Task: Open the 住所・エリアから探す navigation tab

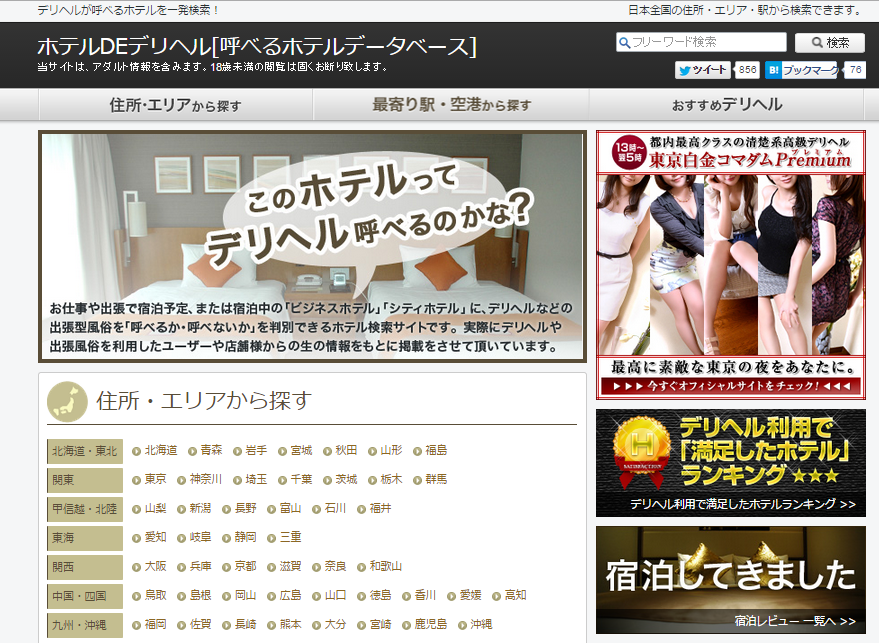Action: click(x=175, y=105)
